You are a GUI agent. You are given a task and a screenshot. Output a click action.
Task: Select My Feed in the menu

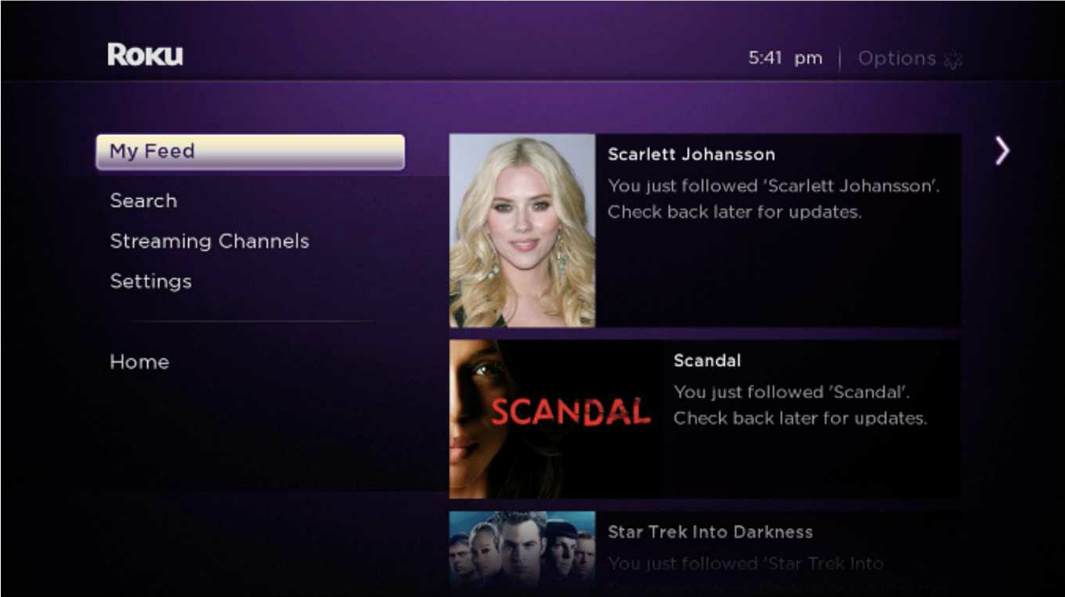click(x=250, y=151)
